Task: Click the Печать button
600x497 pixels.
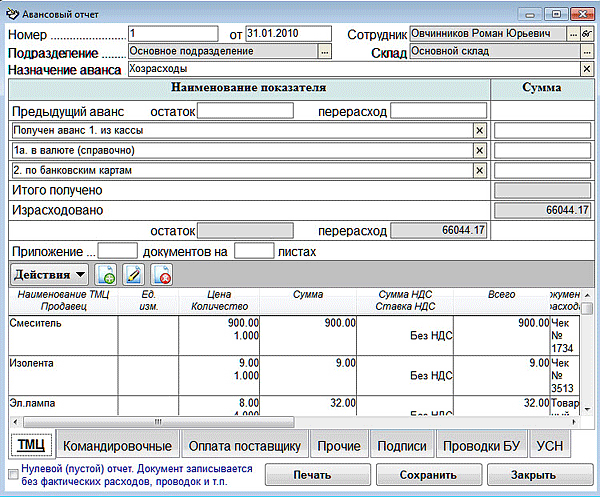Action: pos(318,475)
